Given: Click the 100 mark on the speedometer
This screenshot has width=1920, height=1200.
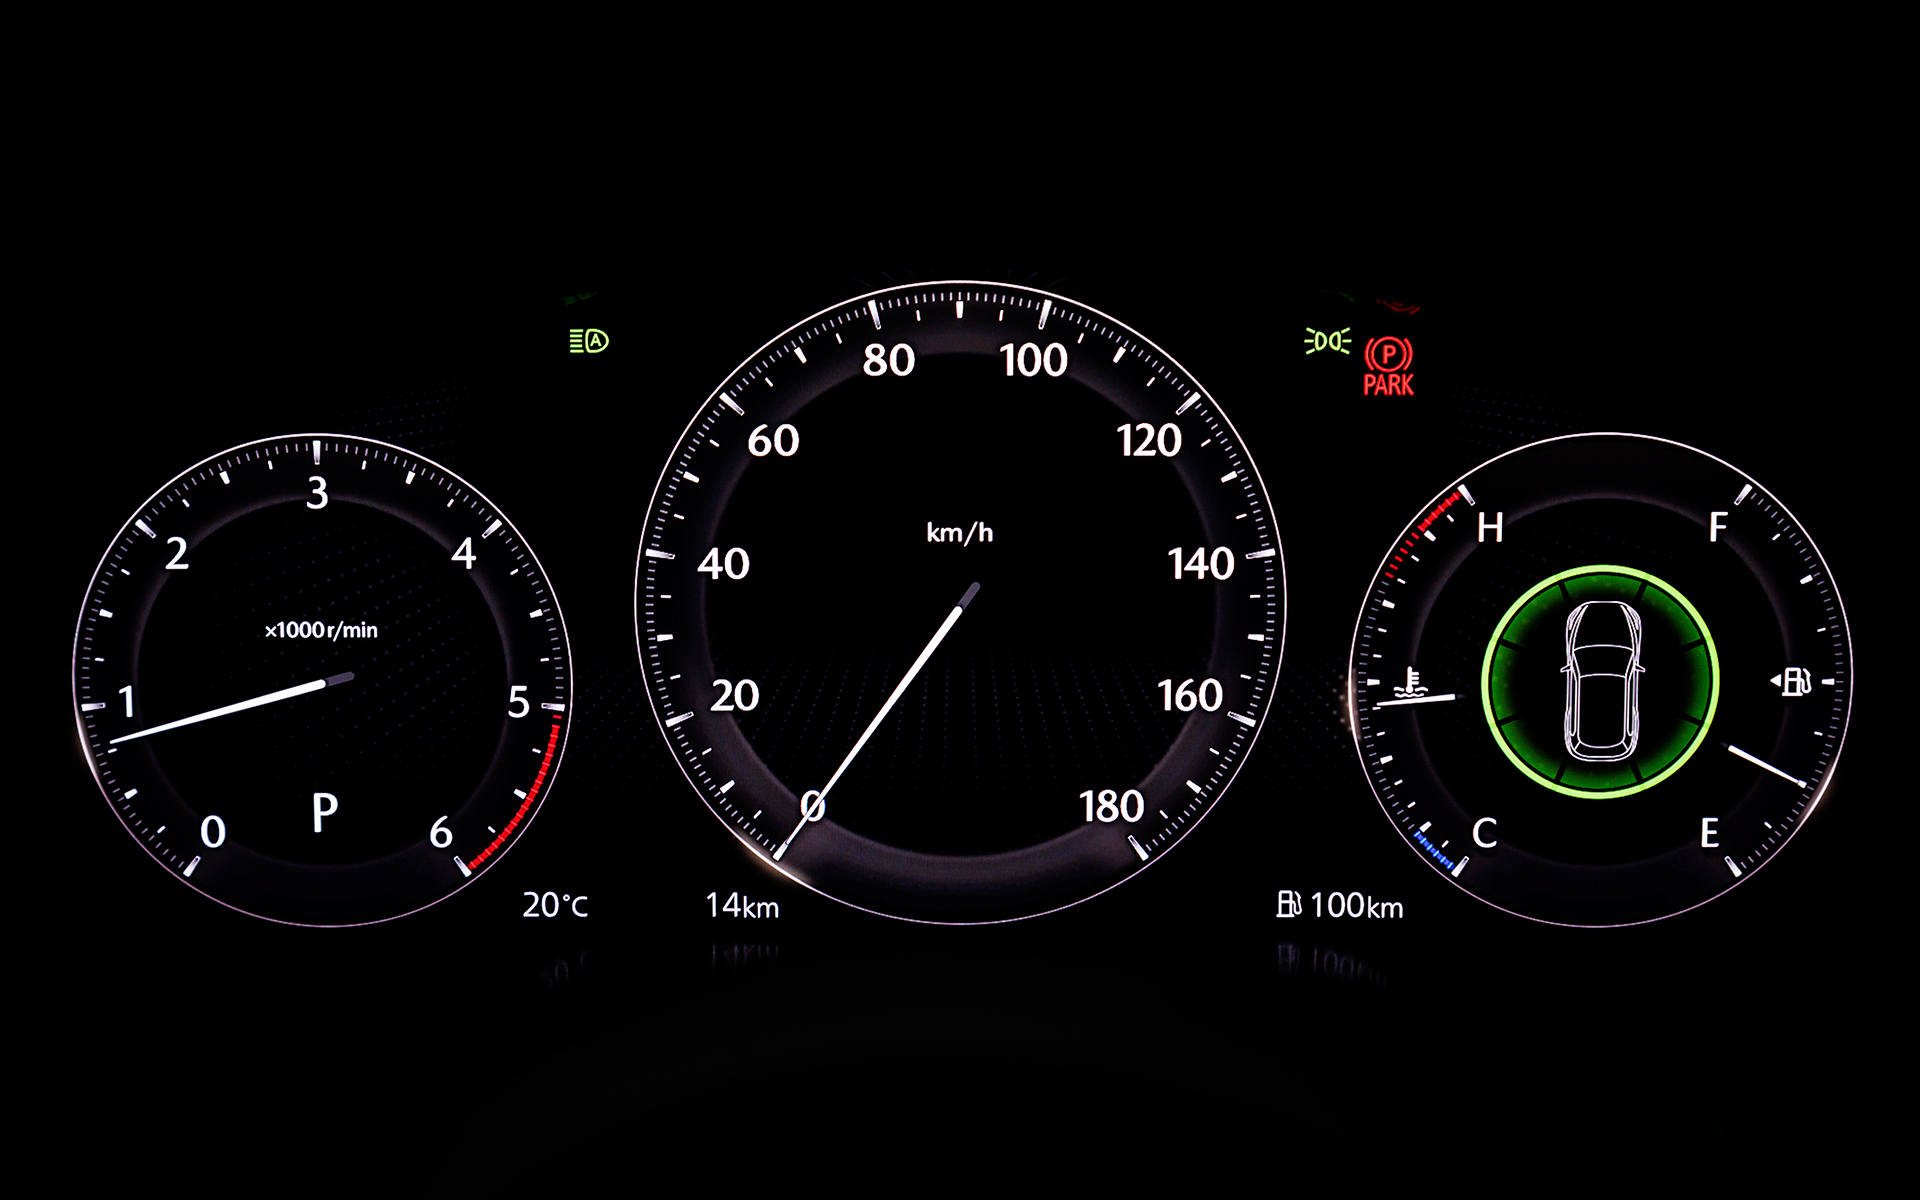Looking at the screenshot, I should (1034, 361).
